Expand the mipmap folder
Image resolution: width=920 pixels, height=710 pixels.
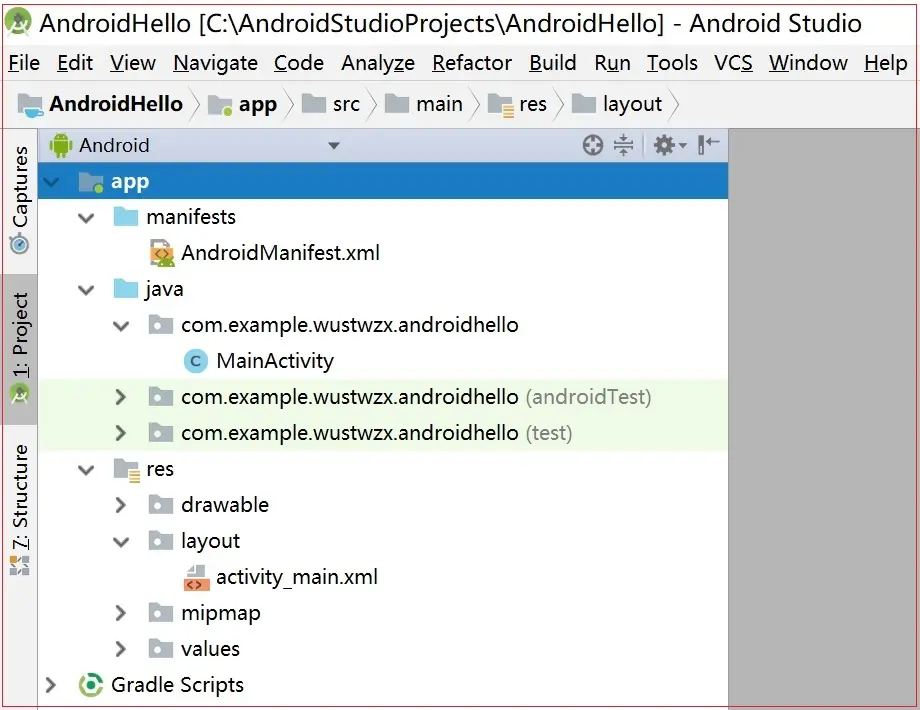click(120, 613)
